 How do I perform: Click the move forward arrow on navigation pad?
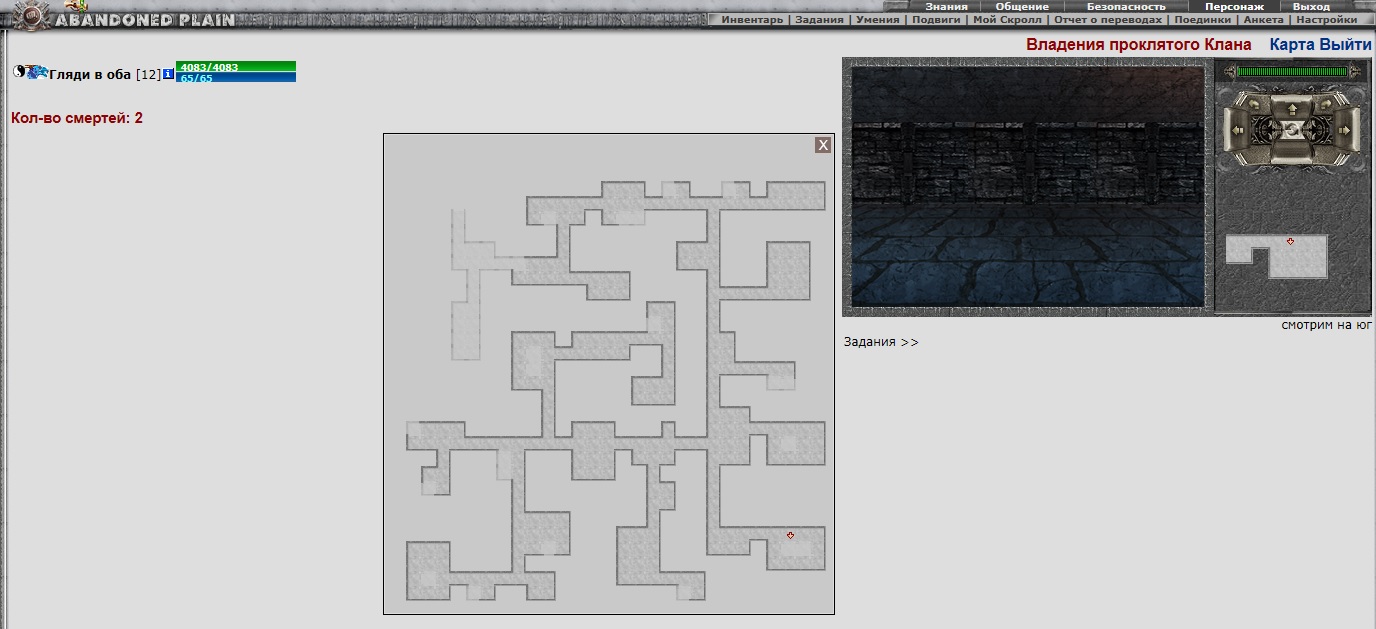pos(1292,109)
